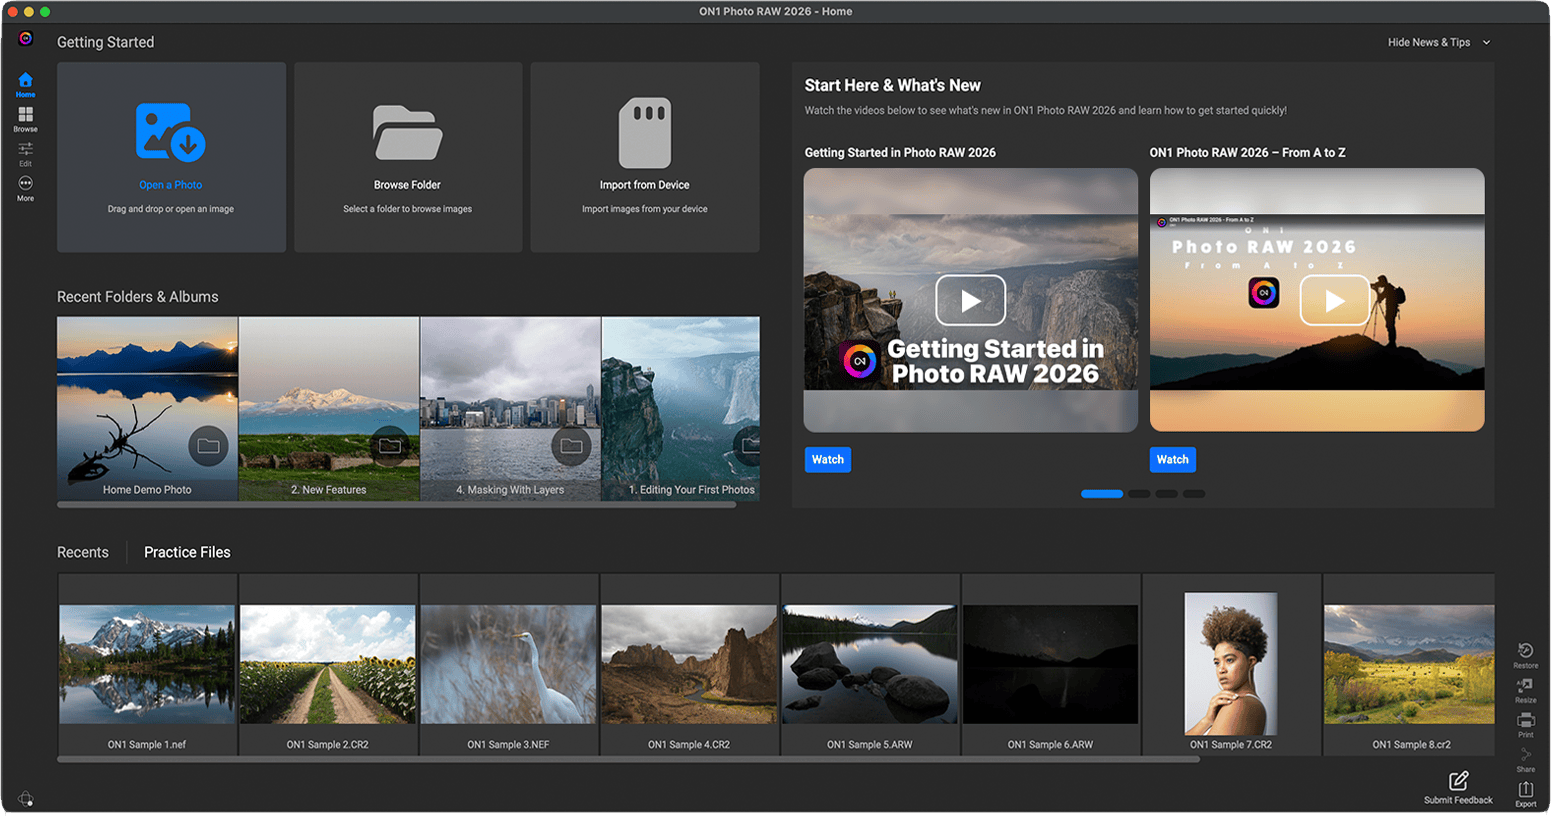Open the Submit Feedback form
Viewport: 1551px width, 816px height.
click(x=1459, y=787)
